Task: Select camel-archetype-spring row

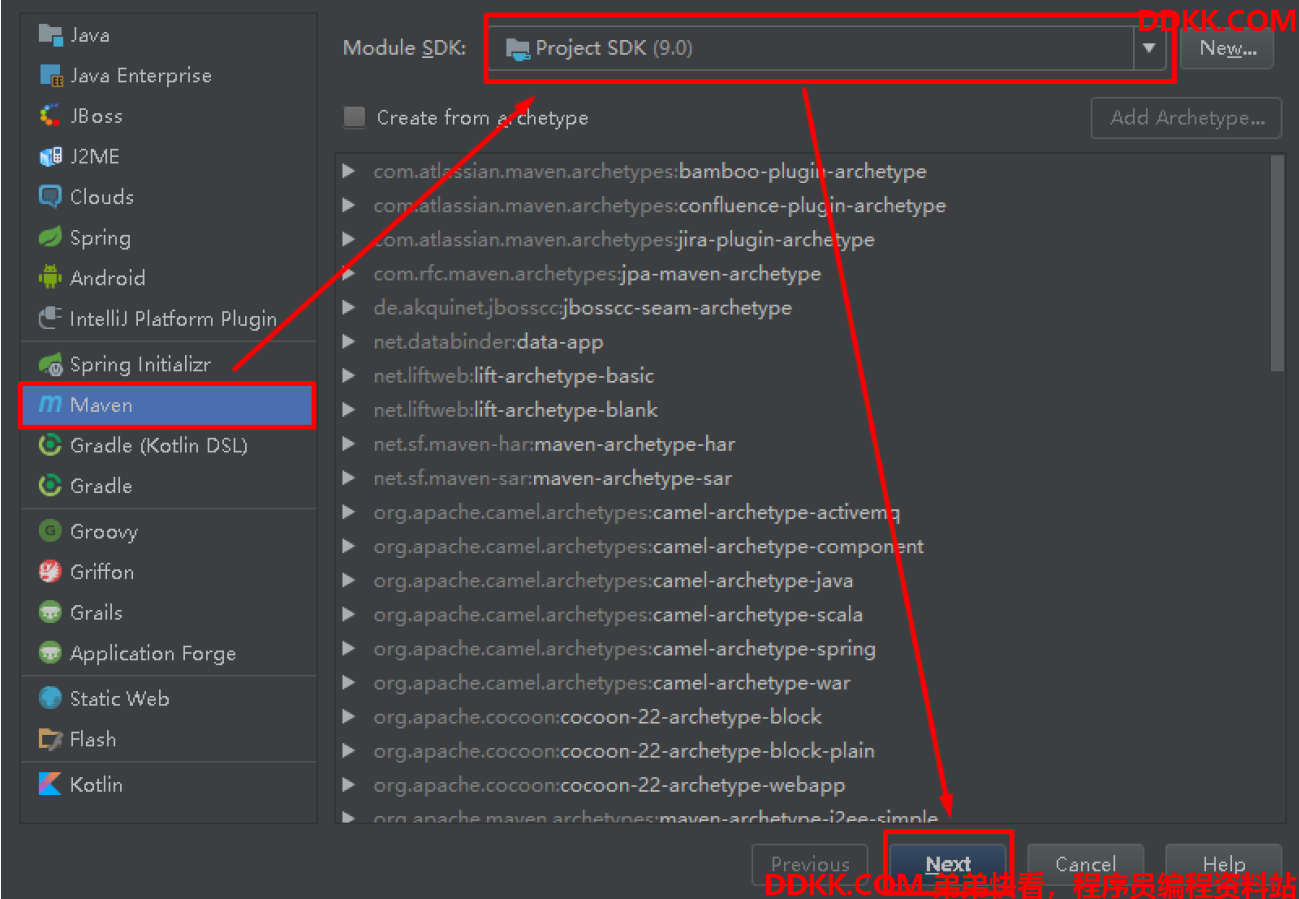Action: pos(803,648)
